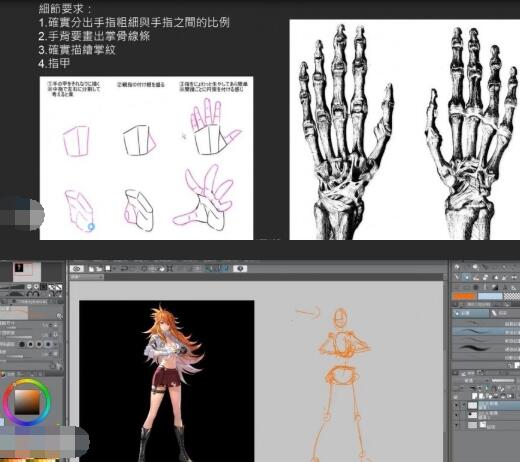This screenshot has width=520, height=462.
Task: Pick a shade in color wheel square
Action: click(27, 402)
